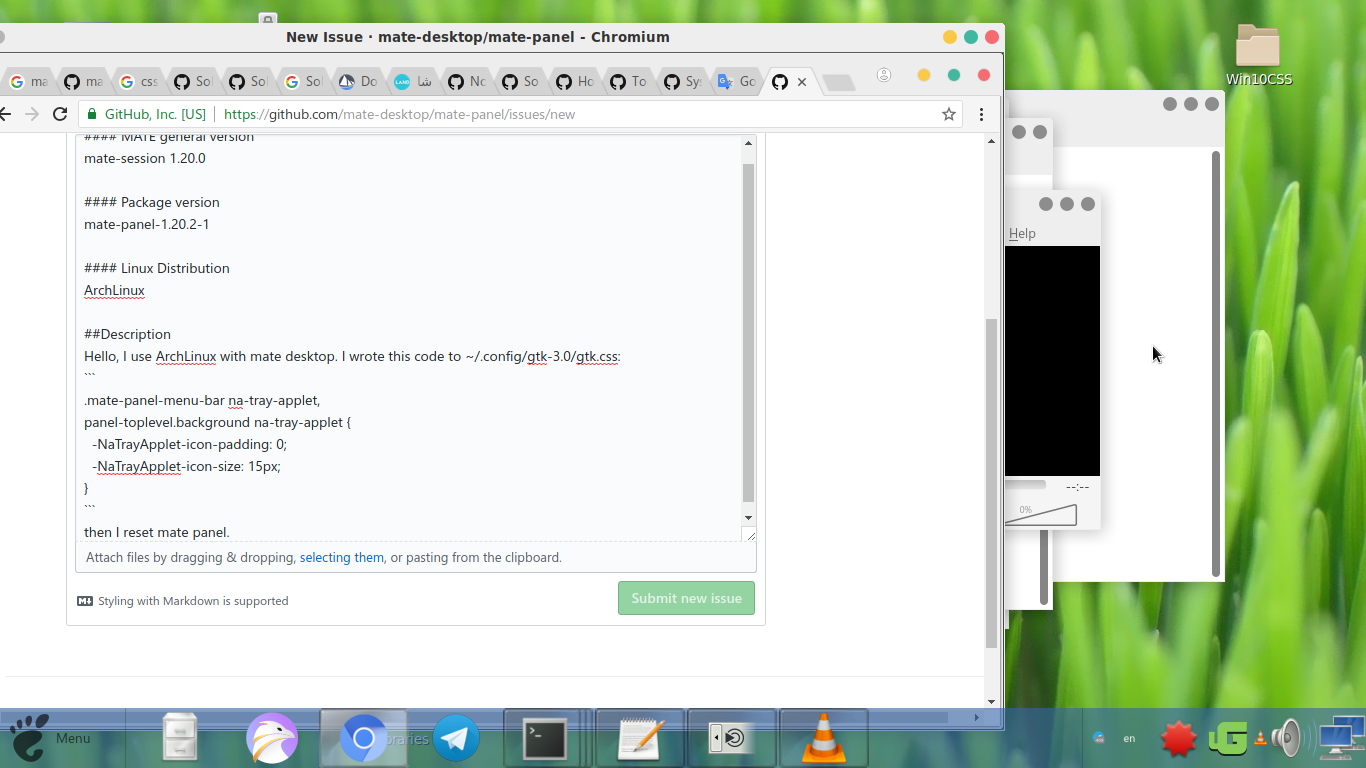The width and height of the screenshot is (1366, 768).
Task: Open the Win10CSS desktop folder
Action: [x=1258, y=55]
